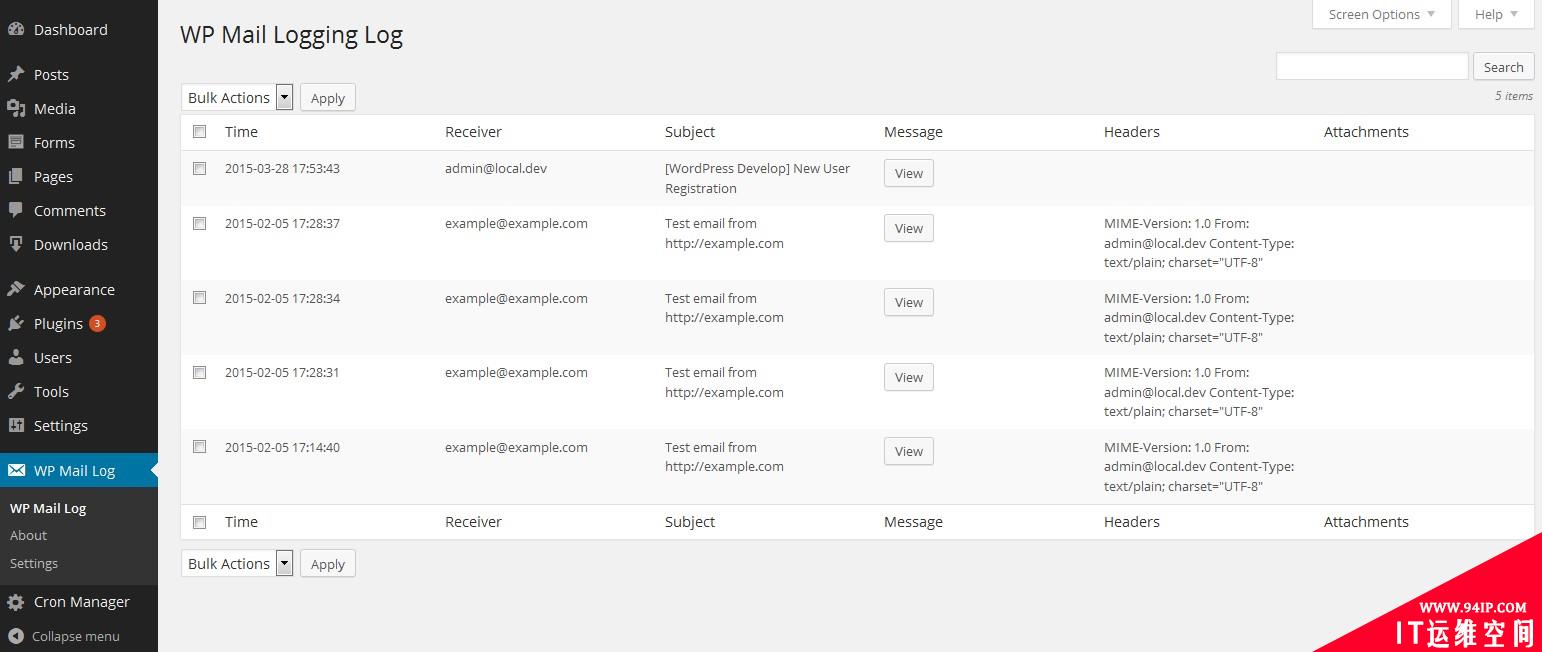Click the Plugins plug icon
This screenshot has height=652, width=1542.
click(16, 324)
